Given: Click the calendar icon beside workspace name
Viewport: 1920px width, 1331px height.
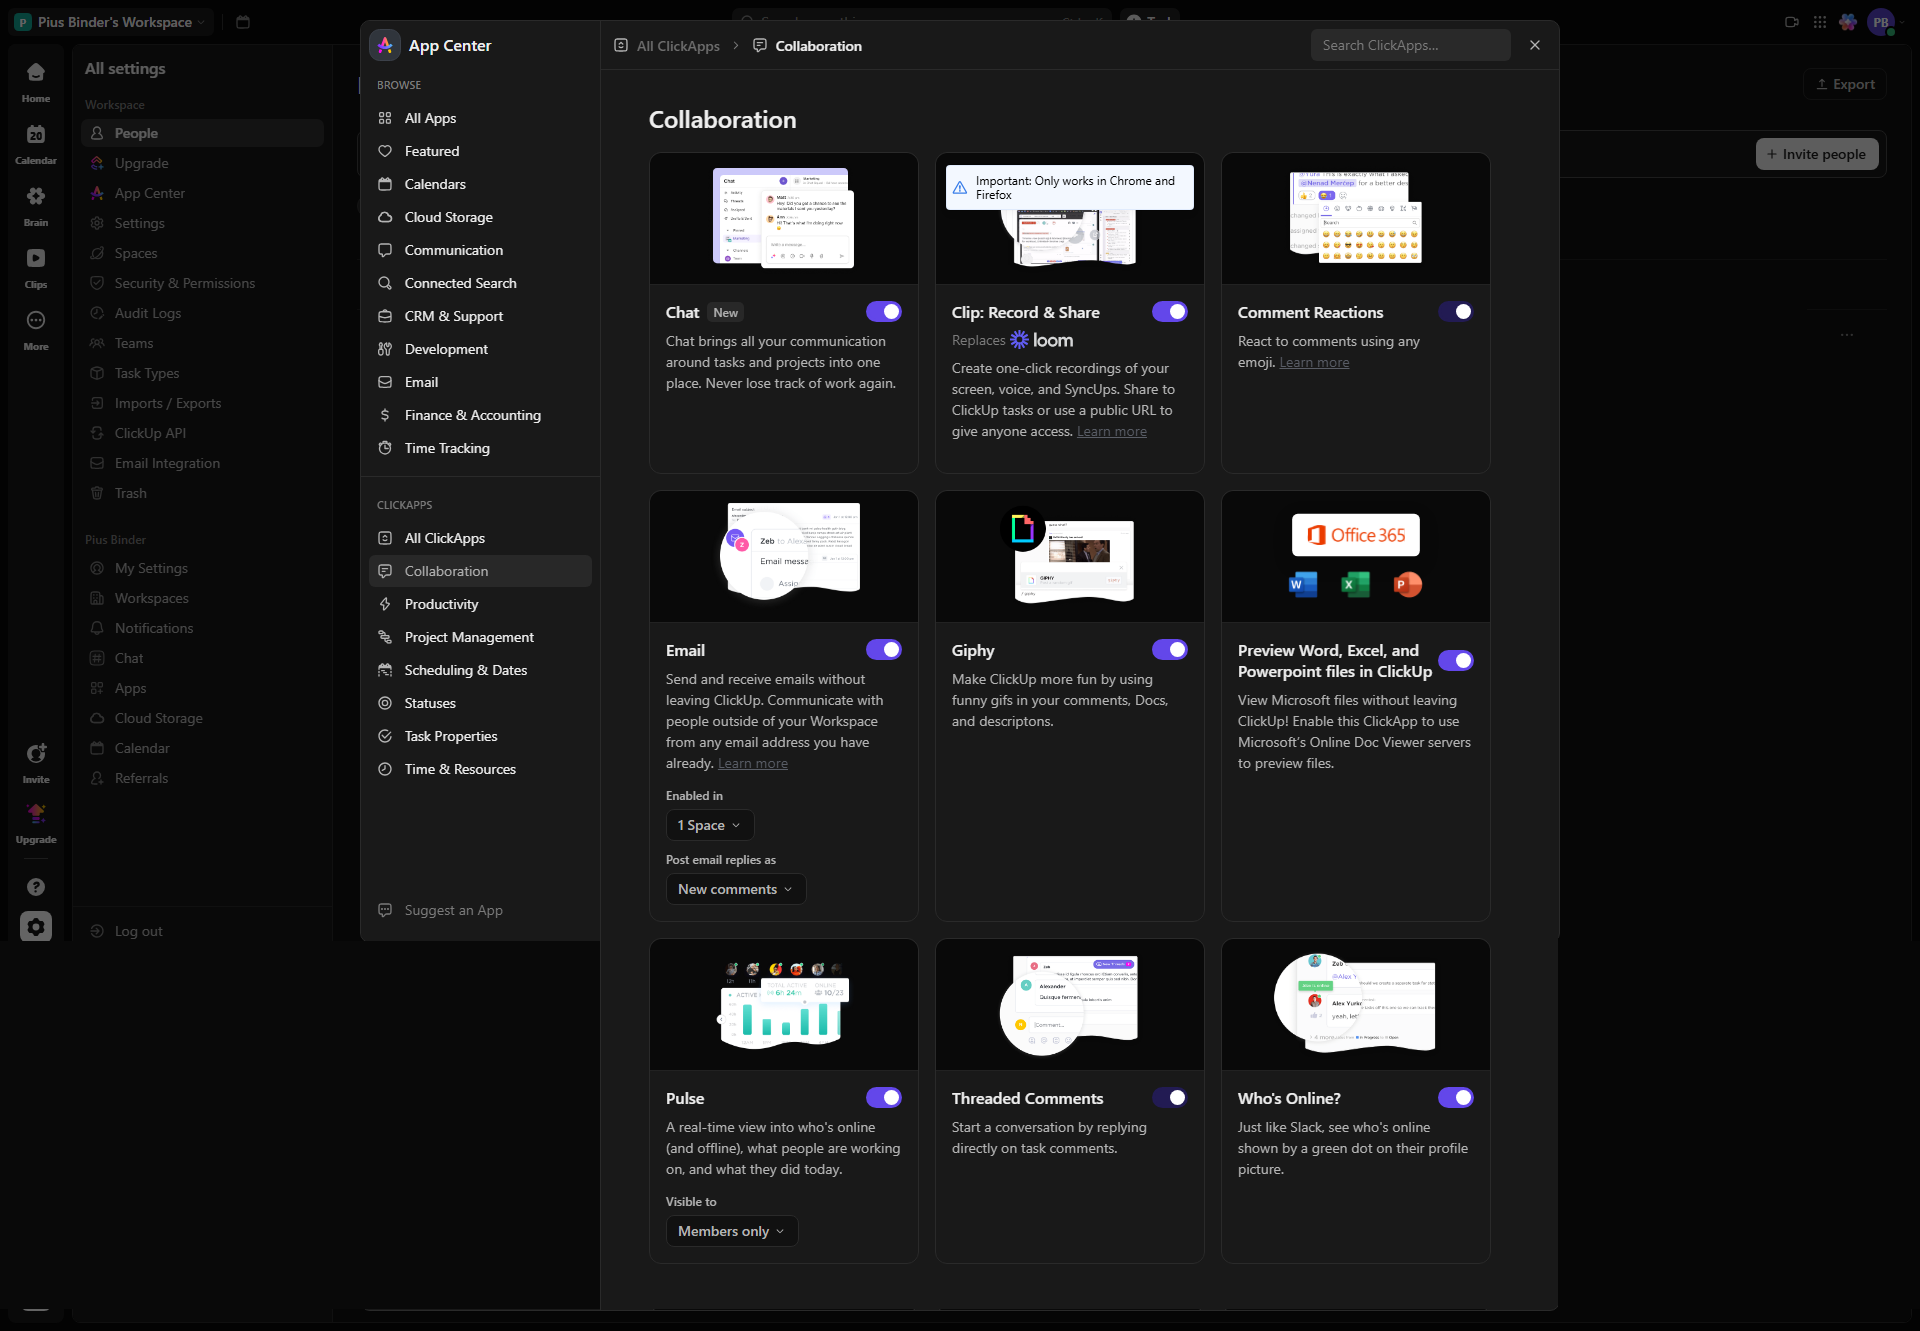Looking at the screenshot, I should pyautogui.click(x=243, y=22).
